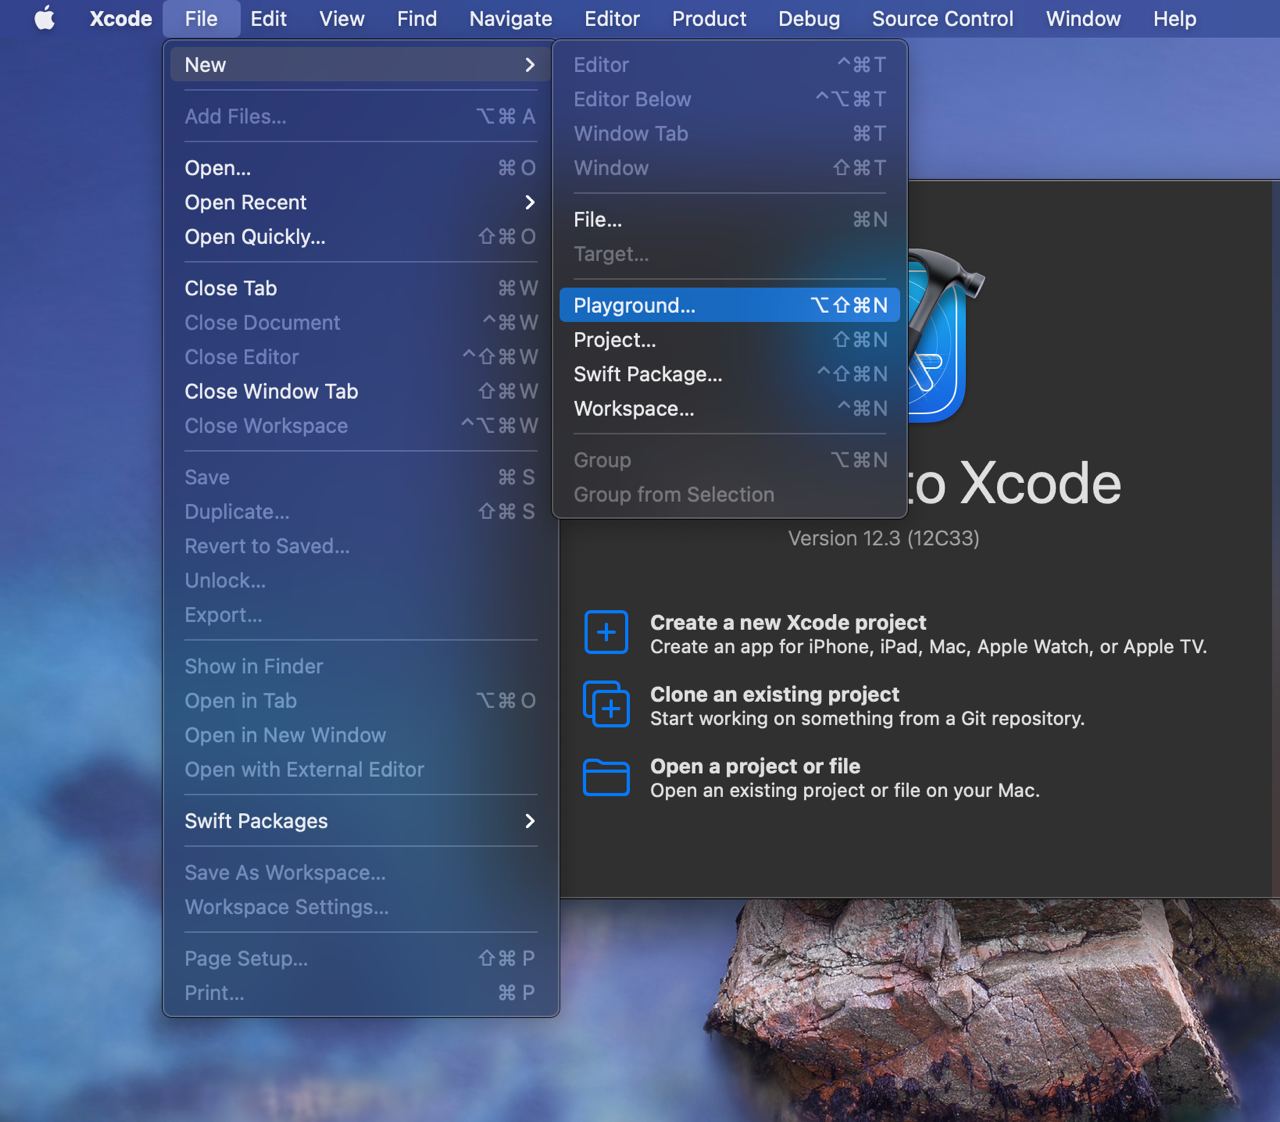Click the disabled Close Editor item

(361, 357)
